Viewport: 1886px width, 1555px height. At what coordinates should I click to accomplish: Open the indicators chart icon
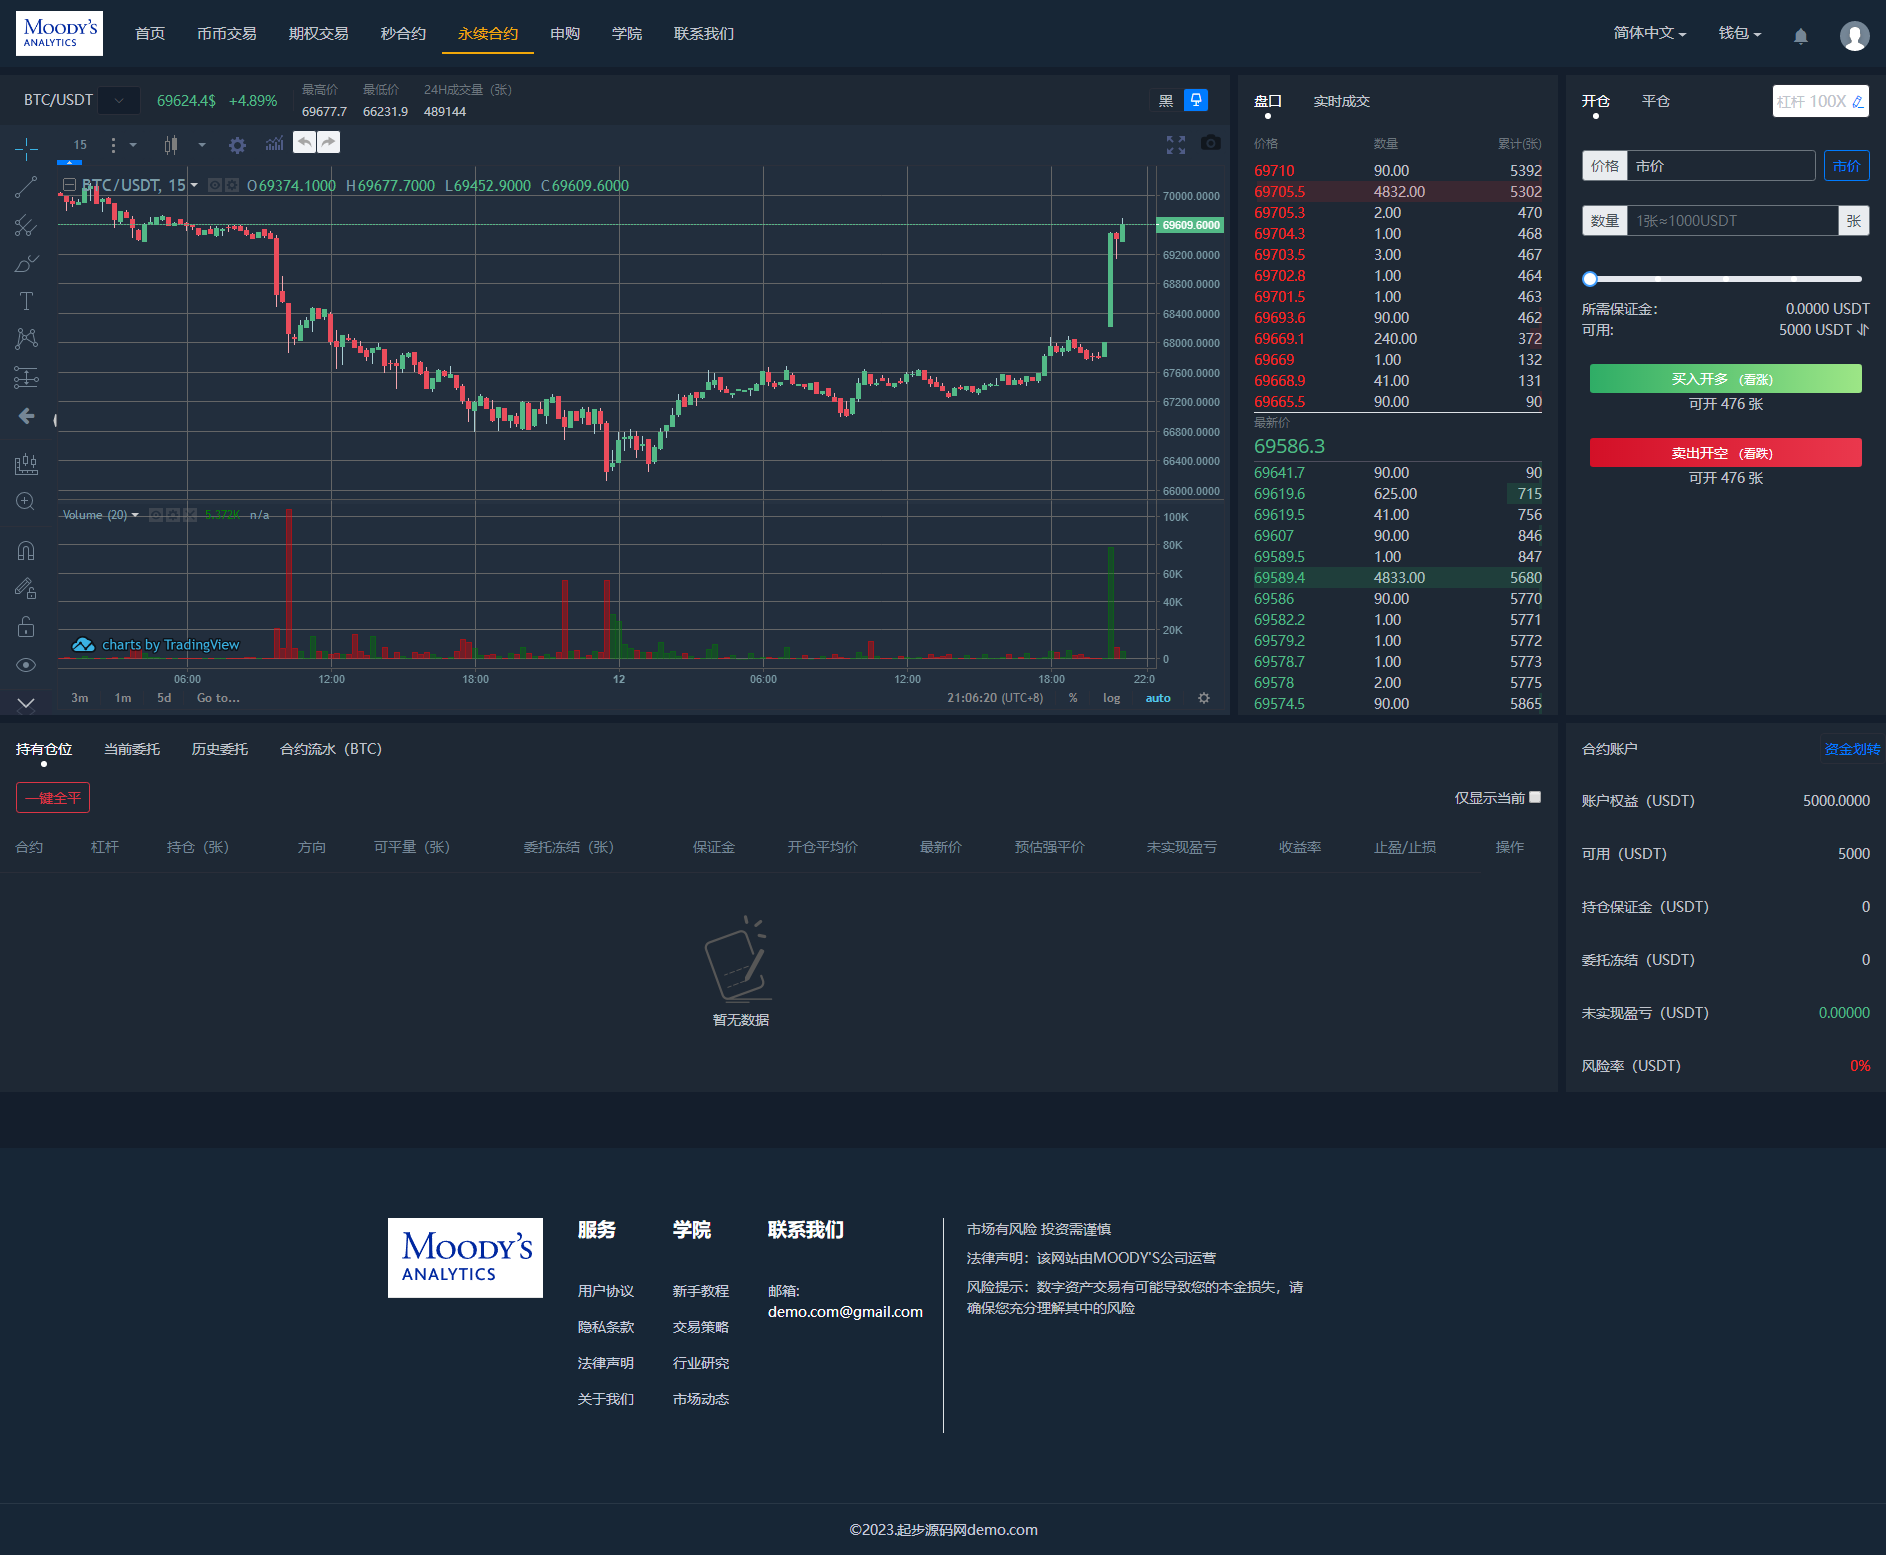[x=274, y=145]
